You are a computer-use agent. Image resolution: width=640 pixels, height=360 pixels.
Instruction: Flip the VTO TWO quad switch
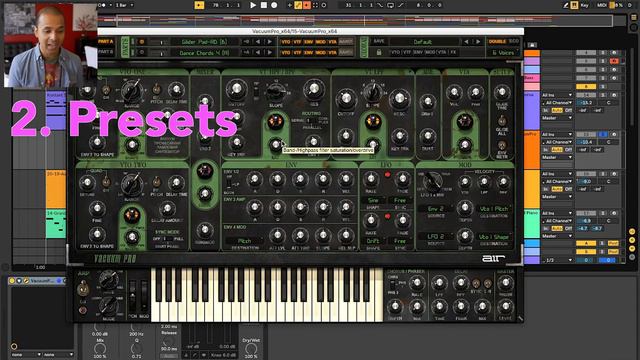(x=106, y=182)
